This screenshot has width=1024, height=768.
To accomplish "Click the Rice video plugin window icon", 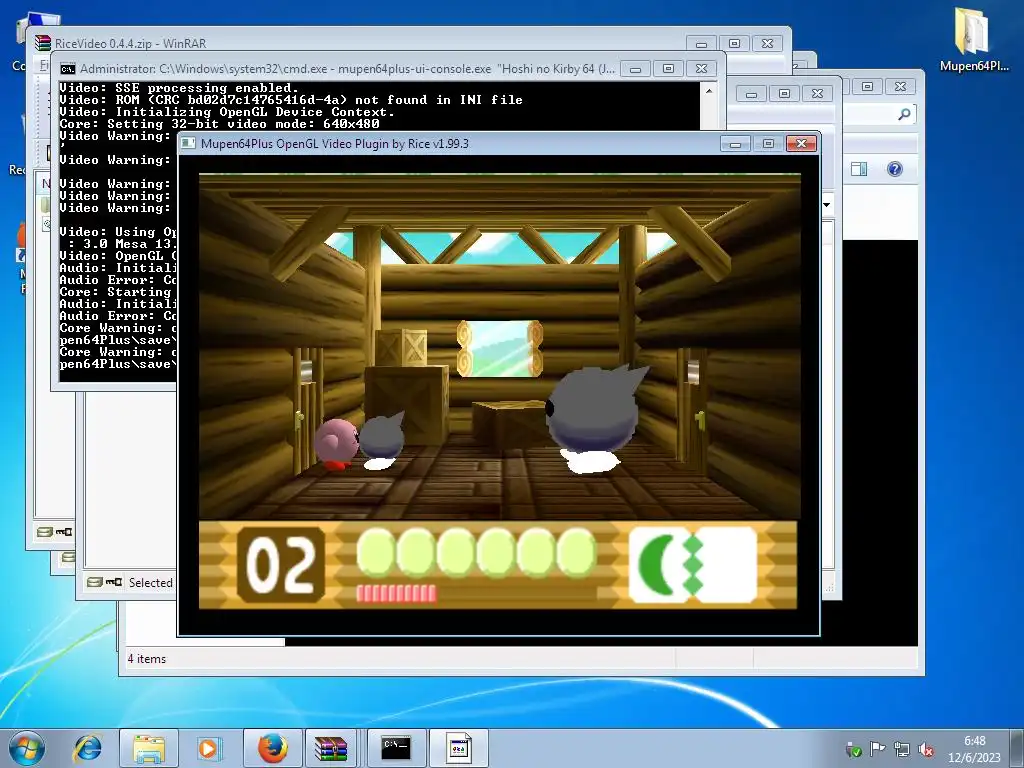I will pyautogui.click(x=188, y=143).
